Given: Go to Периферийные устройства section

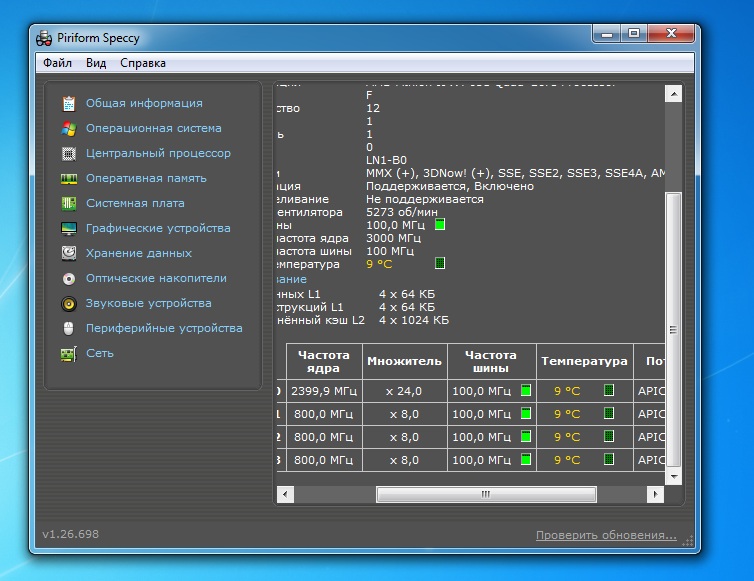Looking at the screenshot, I should point(163,328).
